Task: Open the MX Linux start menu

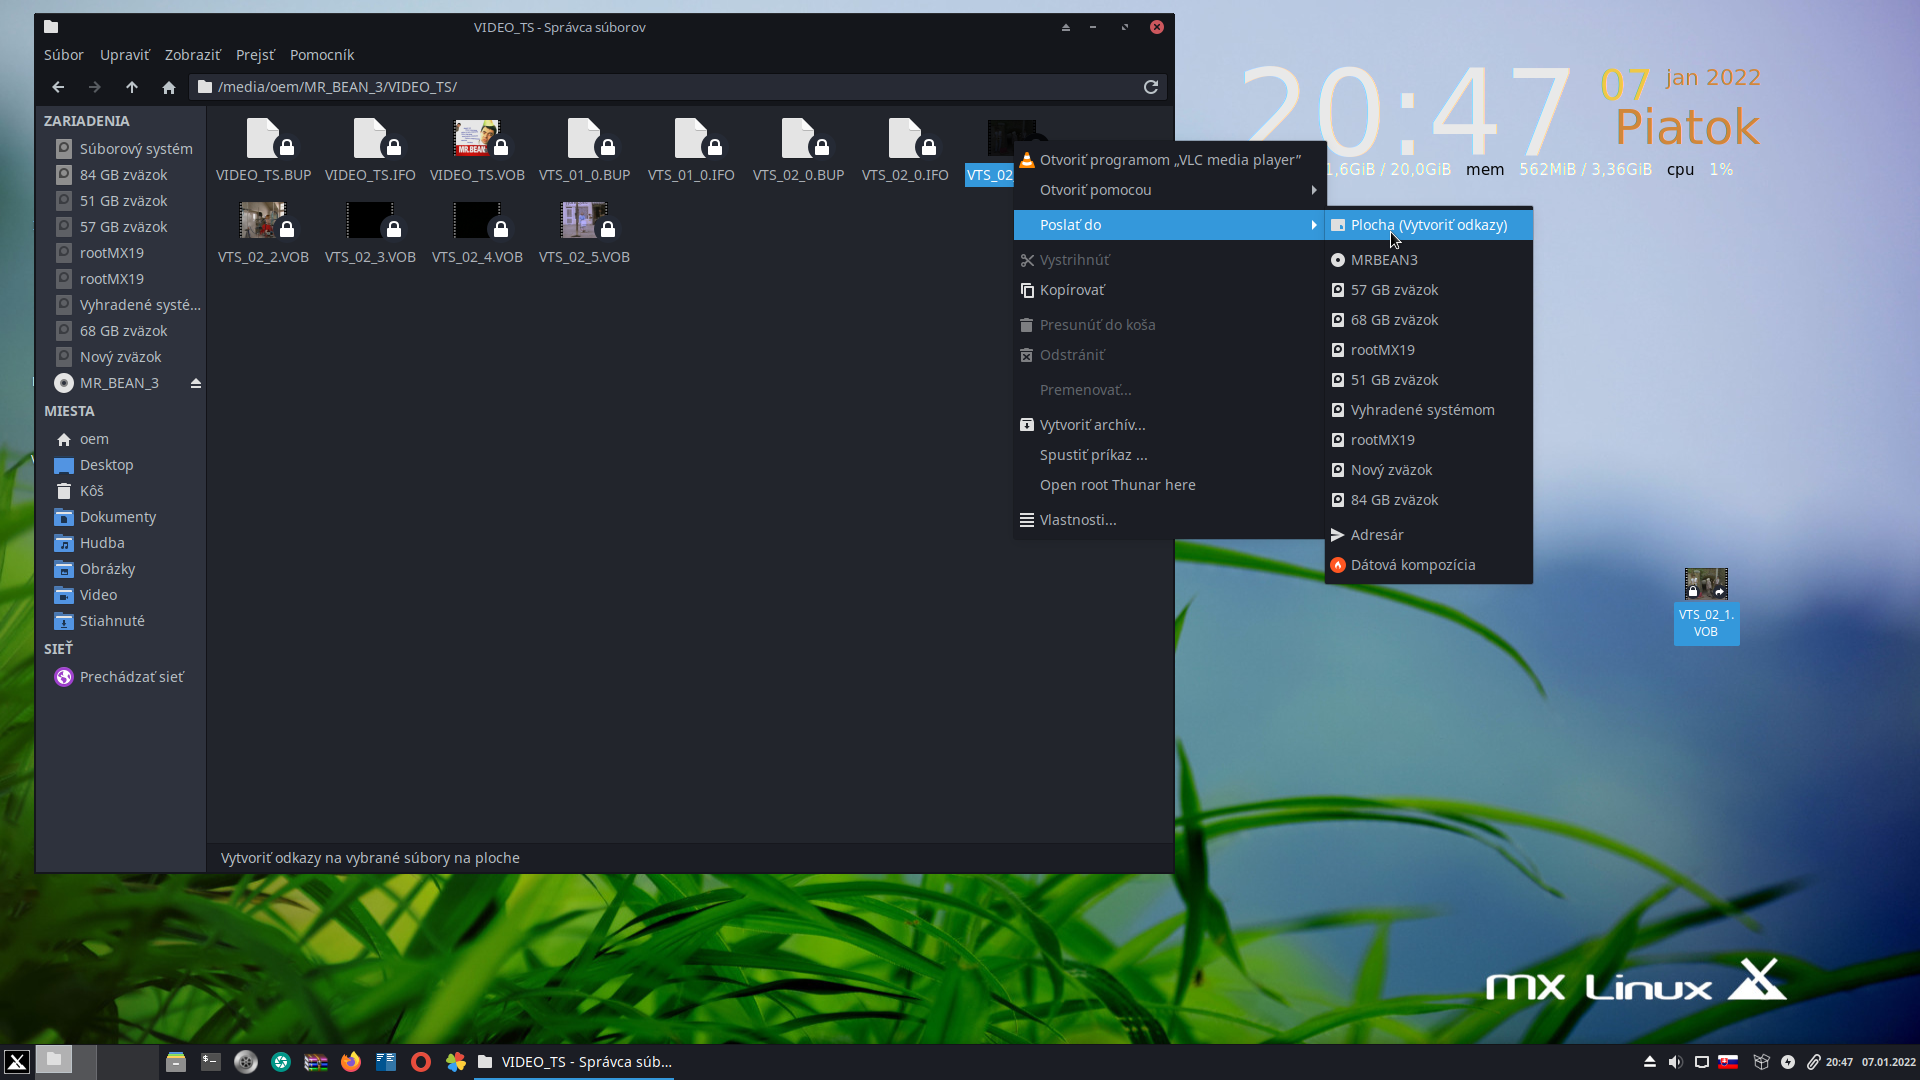Action: click(17, 1062)
